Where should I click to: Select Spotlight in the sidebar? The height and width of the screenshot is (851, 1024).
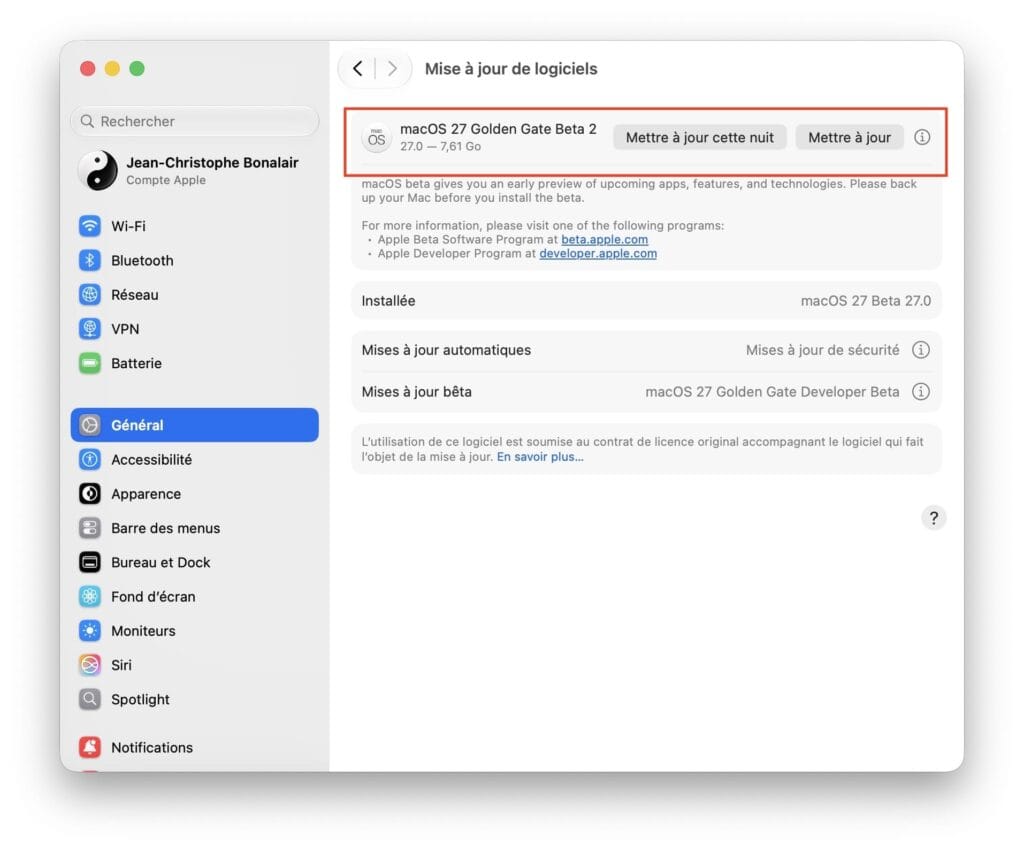195,699
